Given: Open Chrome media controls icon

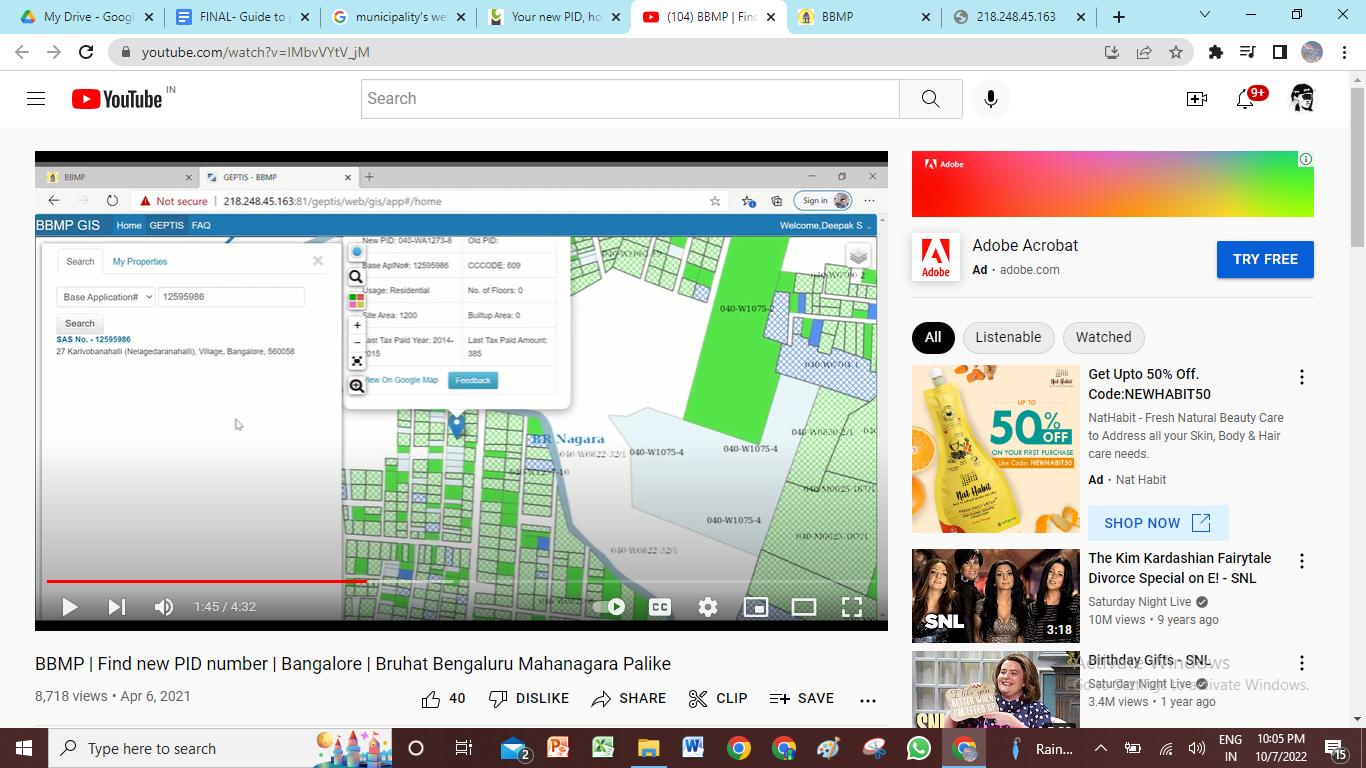Looking at the screenshot, I should 1248,52.
